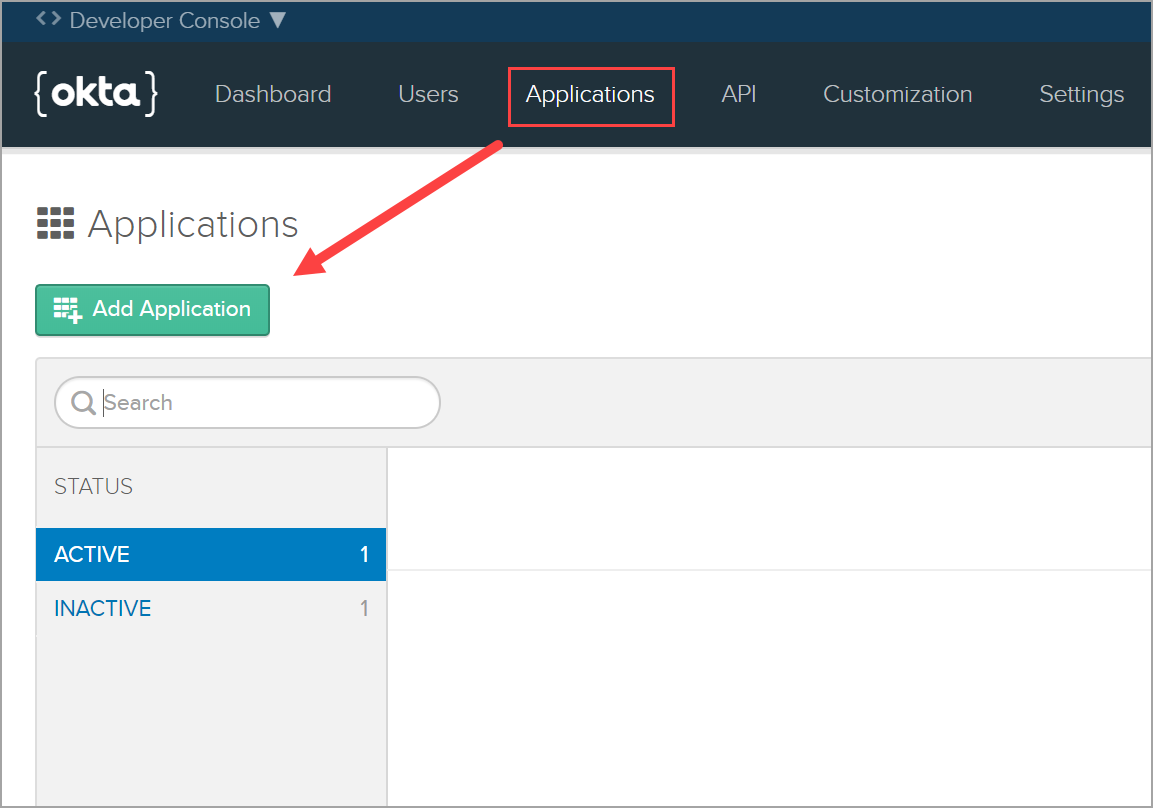1153x808 pixels.
Task: Click the add-application grid-plus icon on the green button
Action: coord(65,309)
